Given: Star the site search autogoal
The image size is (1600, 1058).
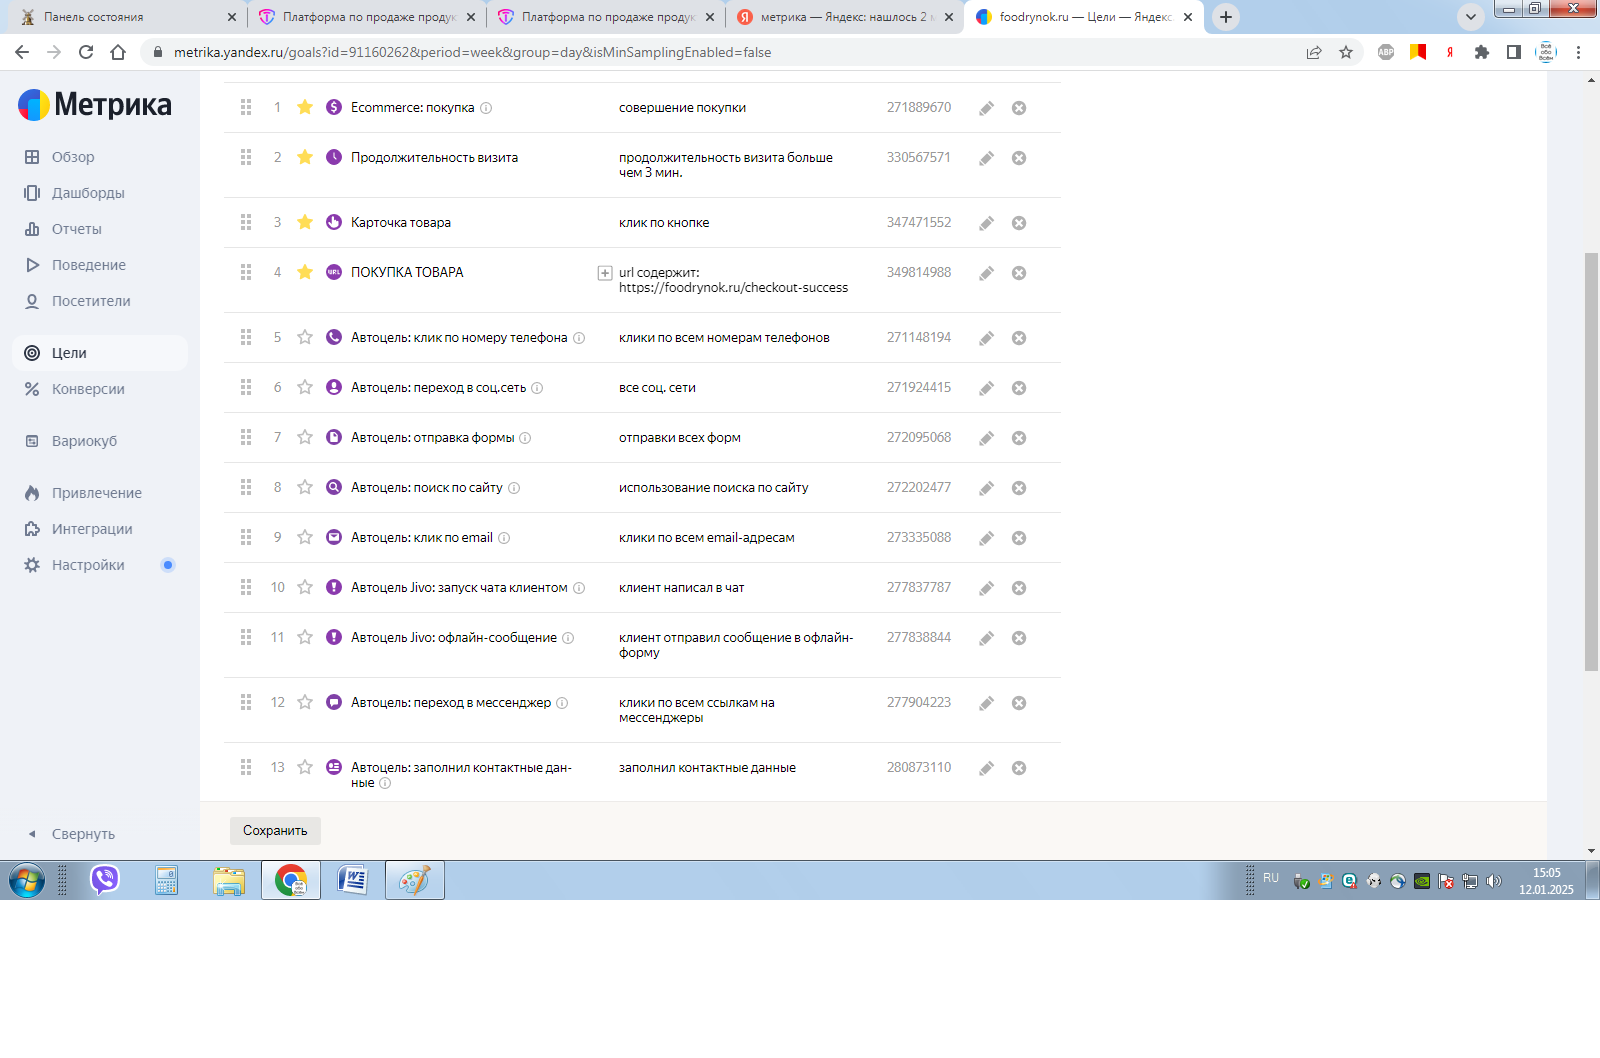Looking at the screenshot, I should tap(305, 487).
